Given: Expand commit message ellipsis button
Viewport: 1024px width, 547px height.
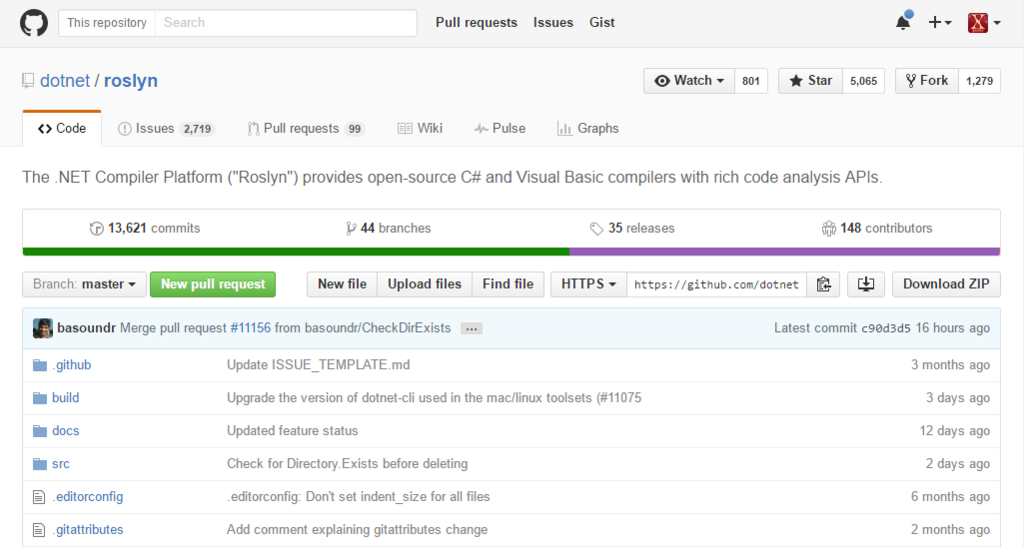Looking at the screenshot, I should click(x=472, y=328).
